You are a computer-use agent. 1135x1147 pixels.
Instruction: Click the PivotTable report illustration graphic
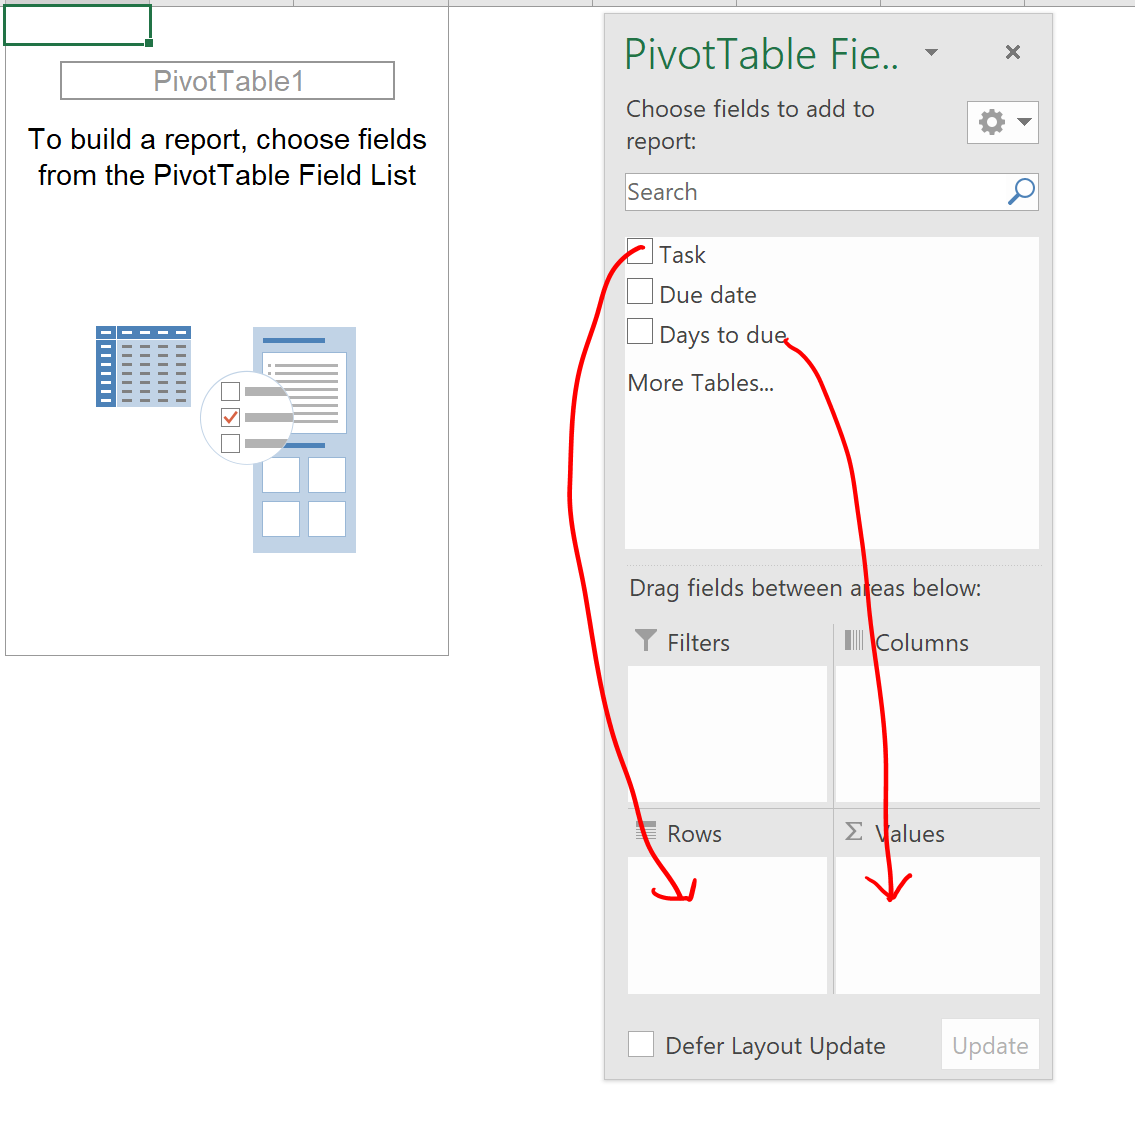coord(227,438)
